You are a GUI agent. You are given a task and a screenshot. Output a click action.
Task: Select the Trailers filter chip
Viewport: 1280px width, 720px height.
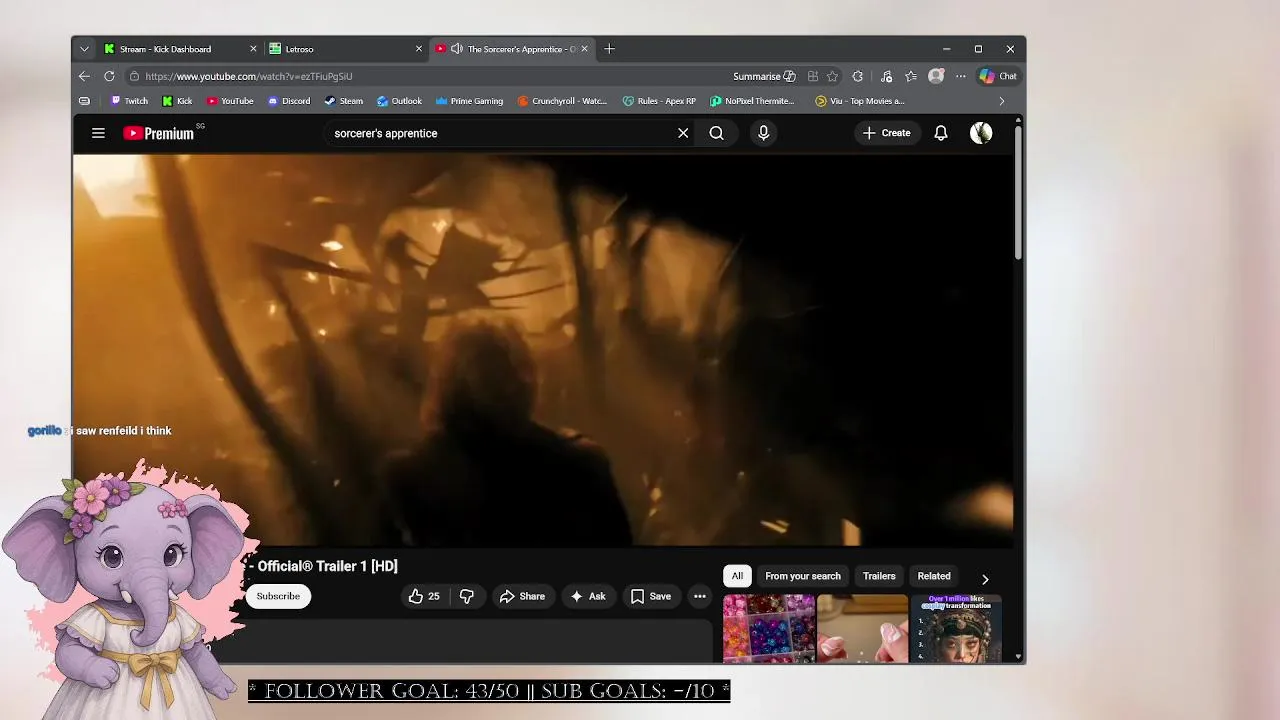click(x=879, y=576)
